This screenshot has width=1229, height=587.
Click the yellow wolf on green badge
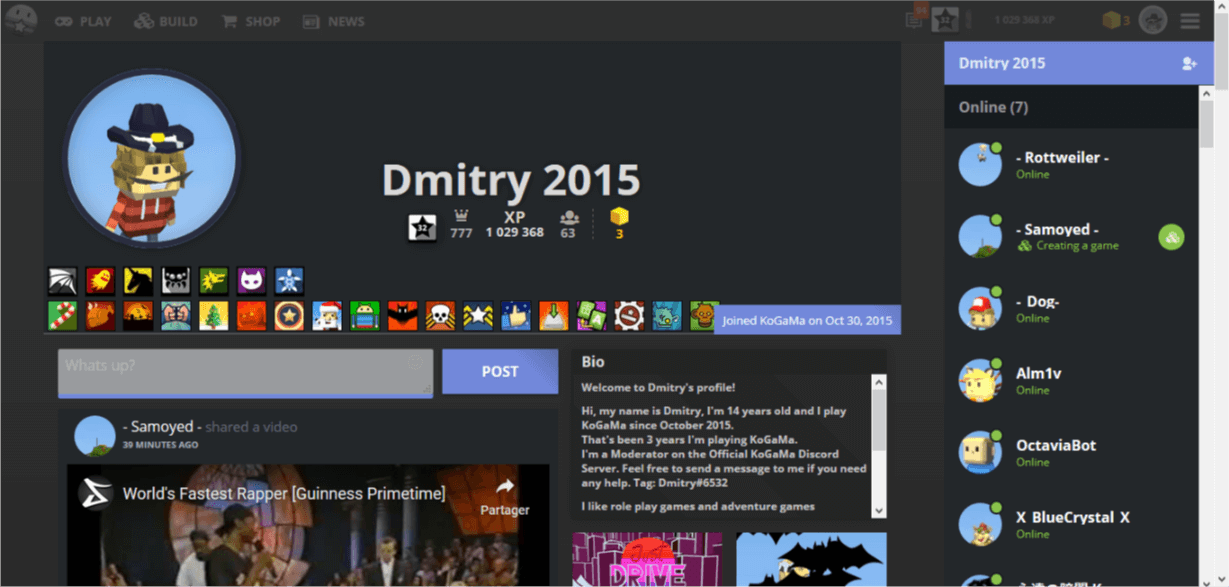click(x=213, y=281)
